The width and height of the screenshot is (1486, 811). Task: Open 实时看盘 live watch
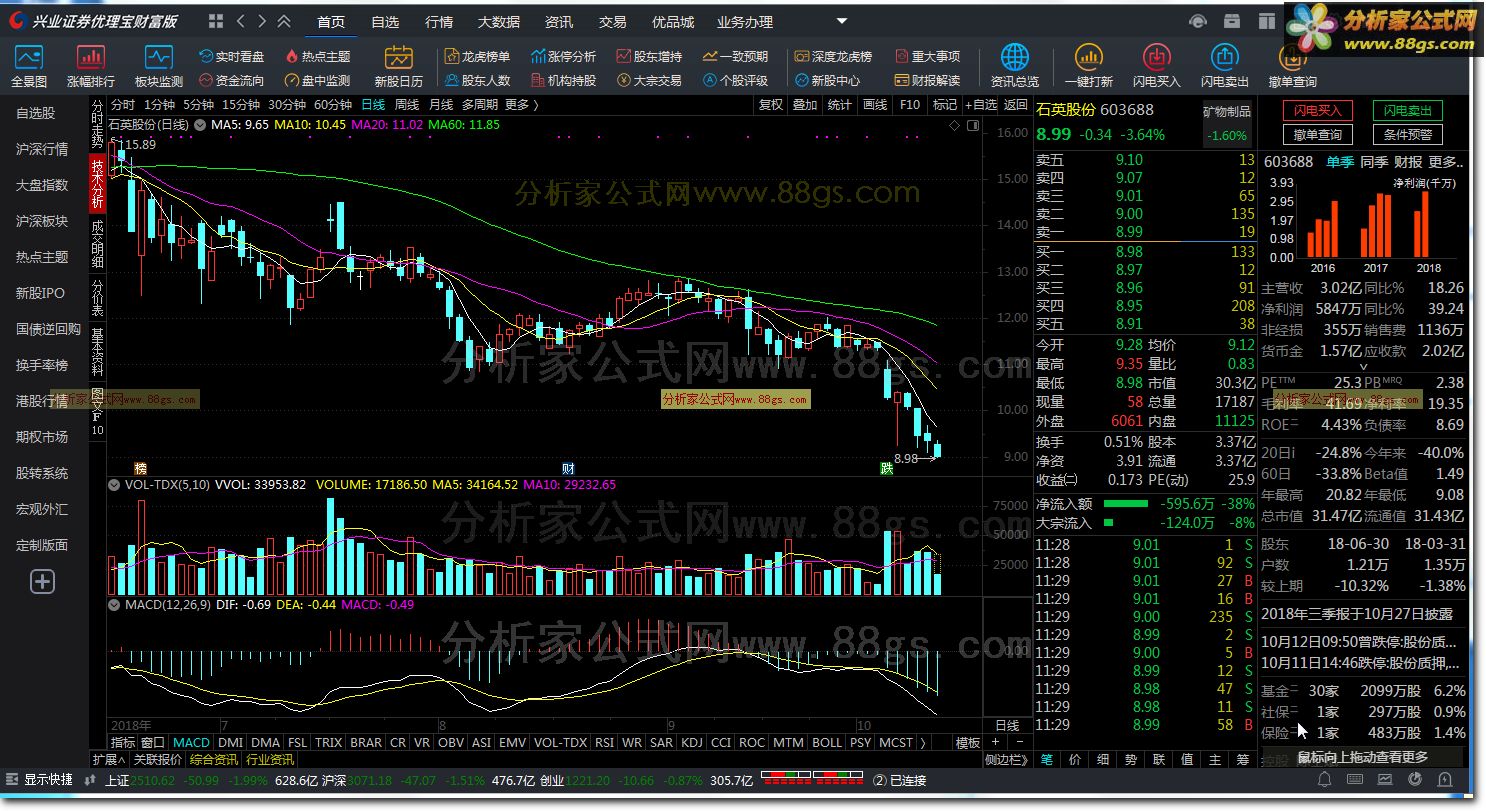coord(232,57)
